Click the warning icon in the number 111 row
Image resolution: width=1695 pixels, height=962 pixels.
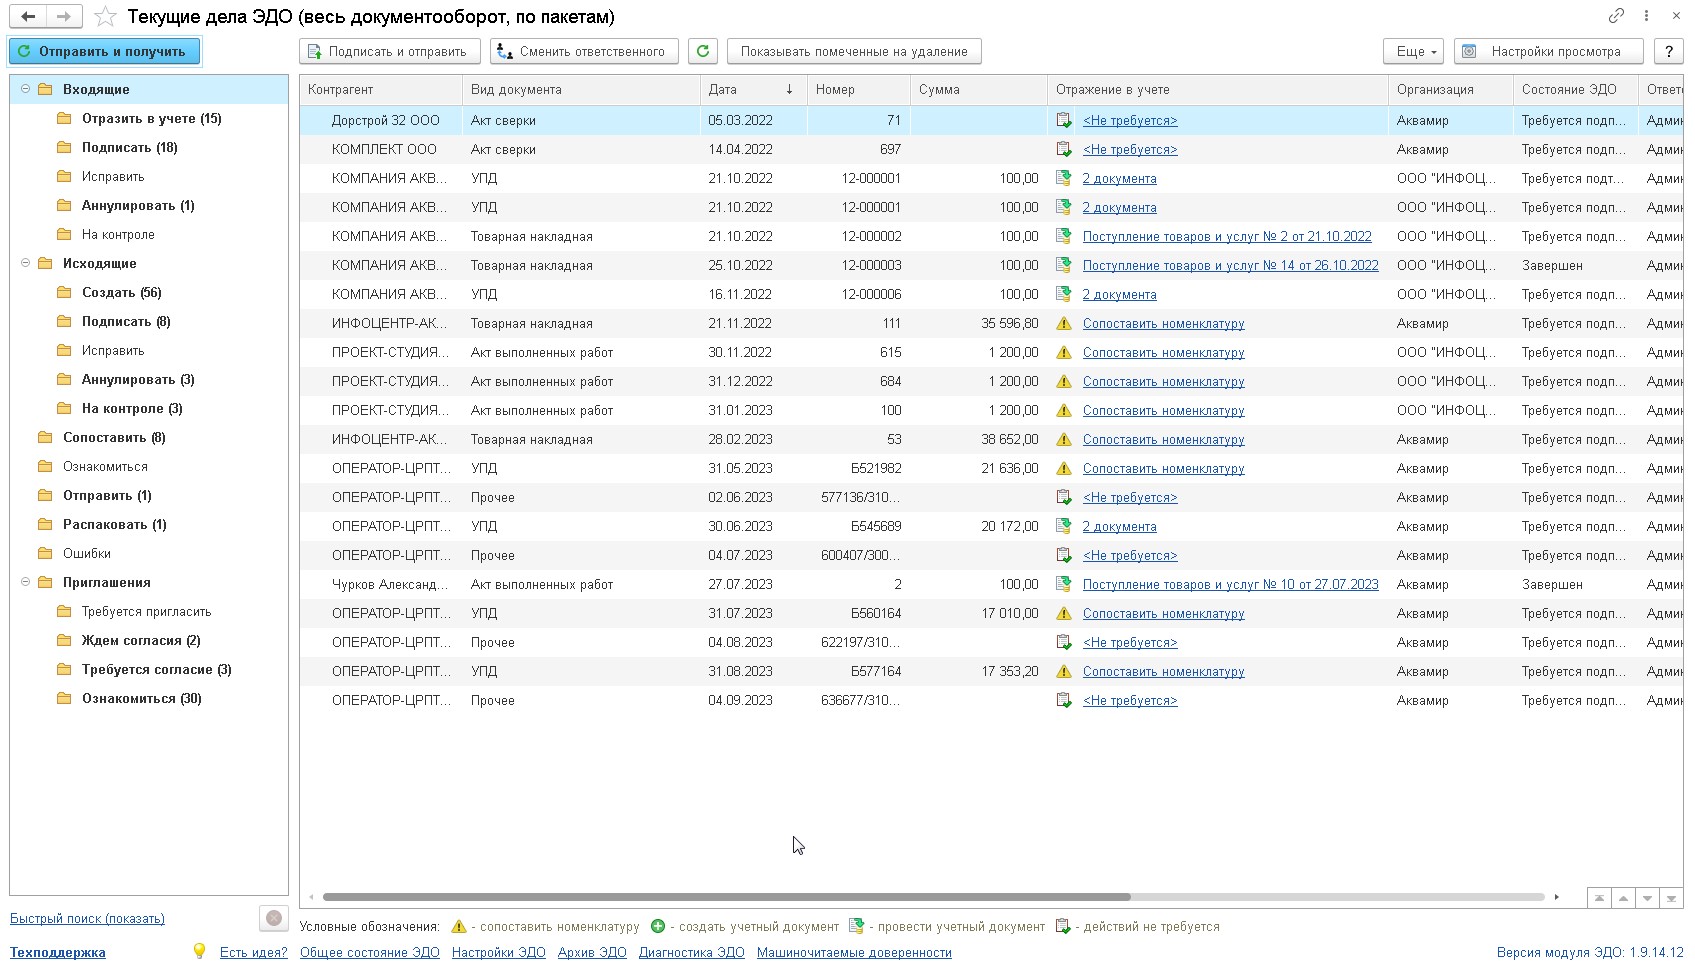[x=1064, y=323]
